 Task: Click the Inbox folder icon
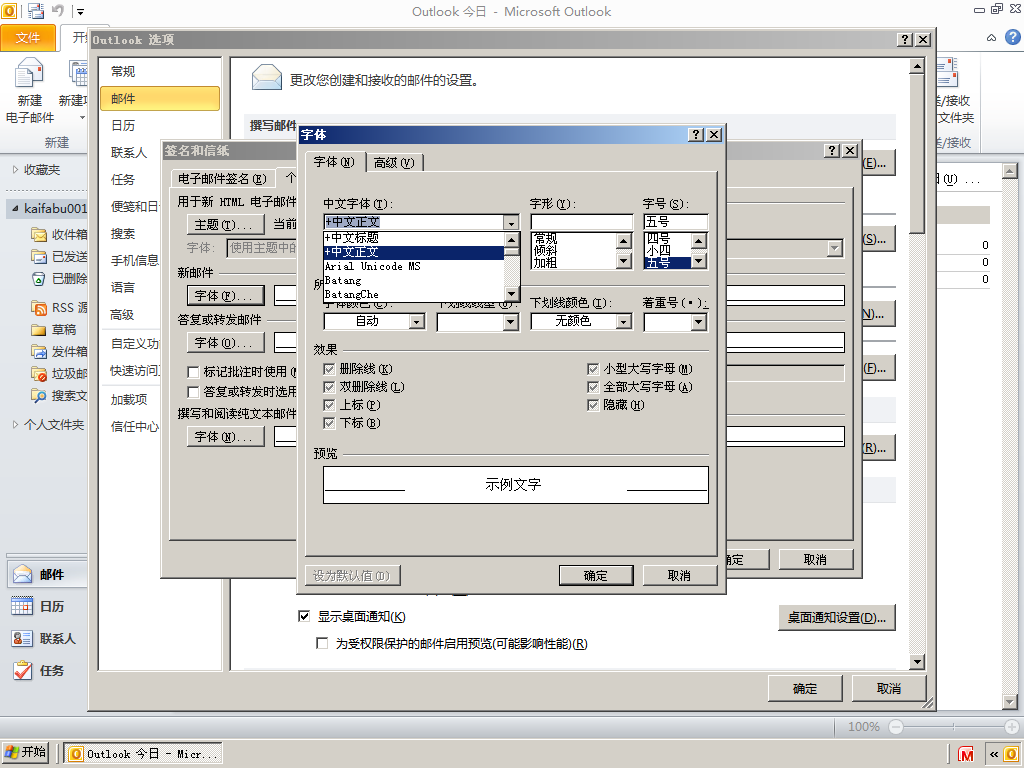click(x=39, y=234)
